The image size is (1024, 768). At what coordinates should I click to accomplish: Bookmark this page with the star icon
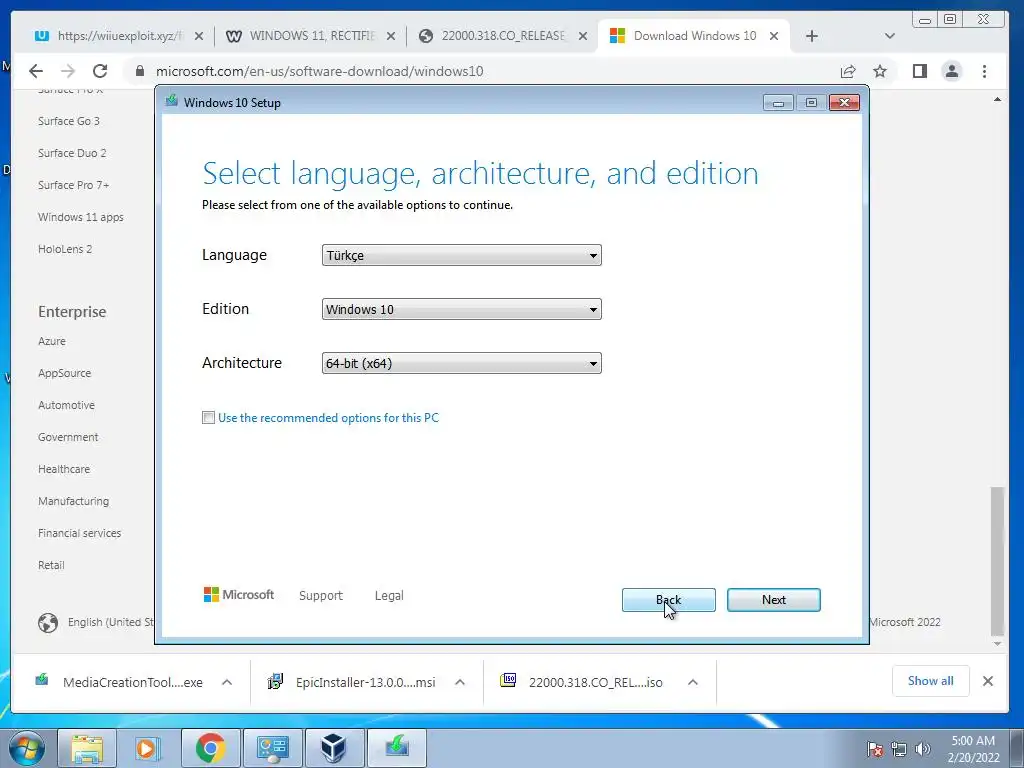pos(880,71)
